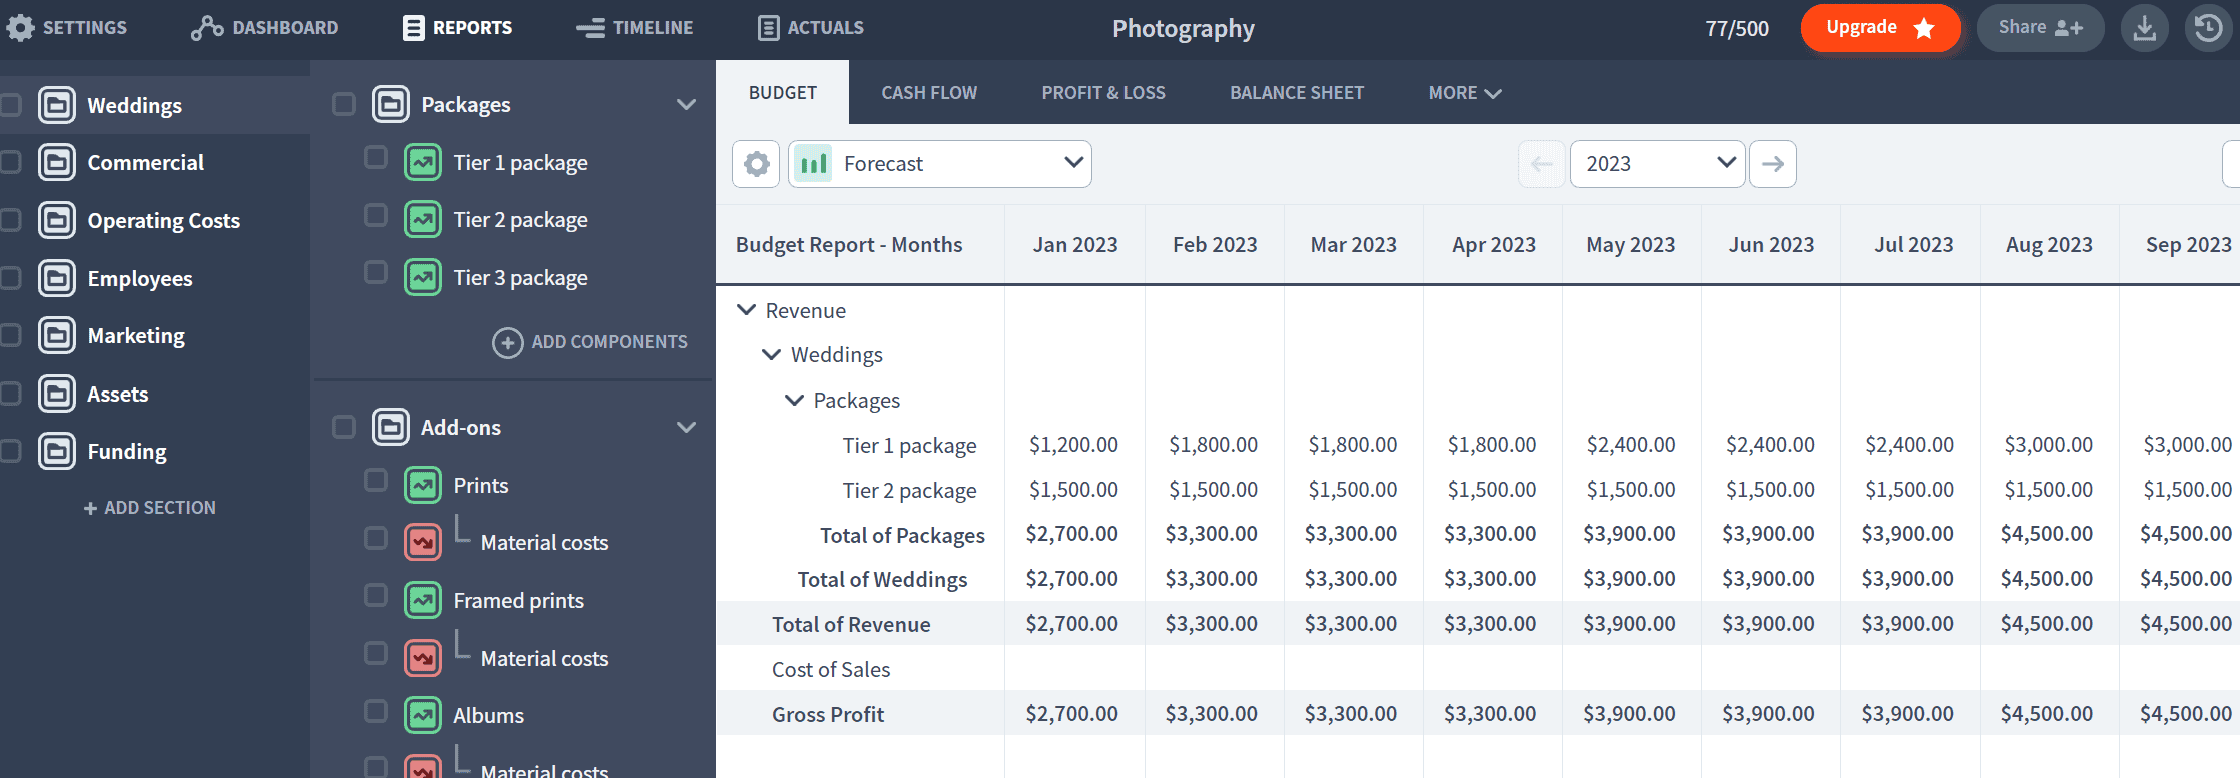Click the Timeline icon in top bar
The image size is (2240, 778).
tap(590, 27)
